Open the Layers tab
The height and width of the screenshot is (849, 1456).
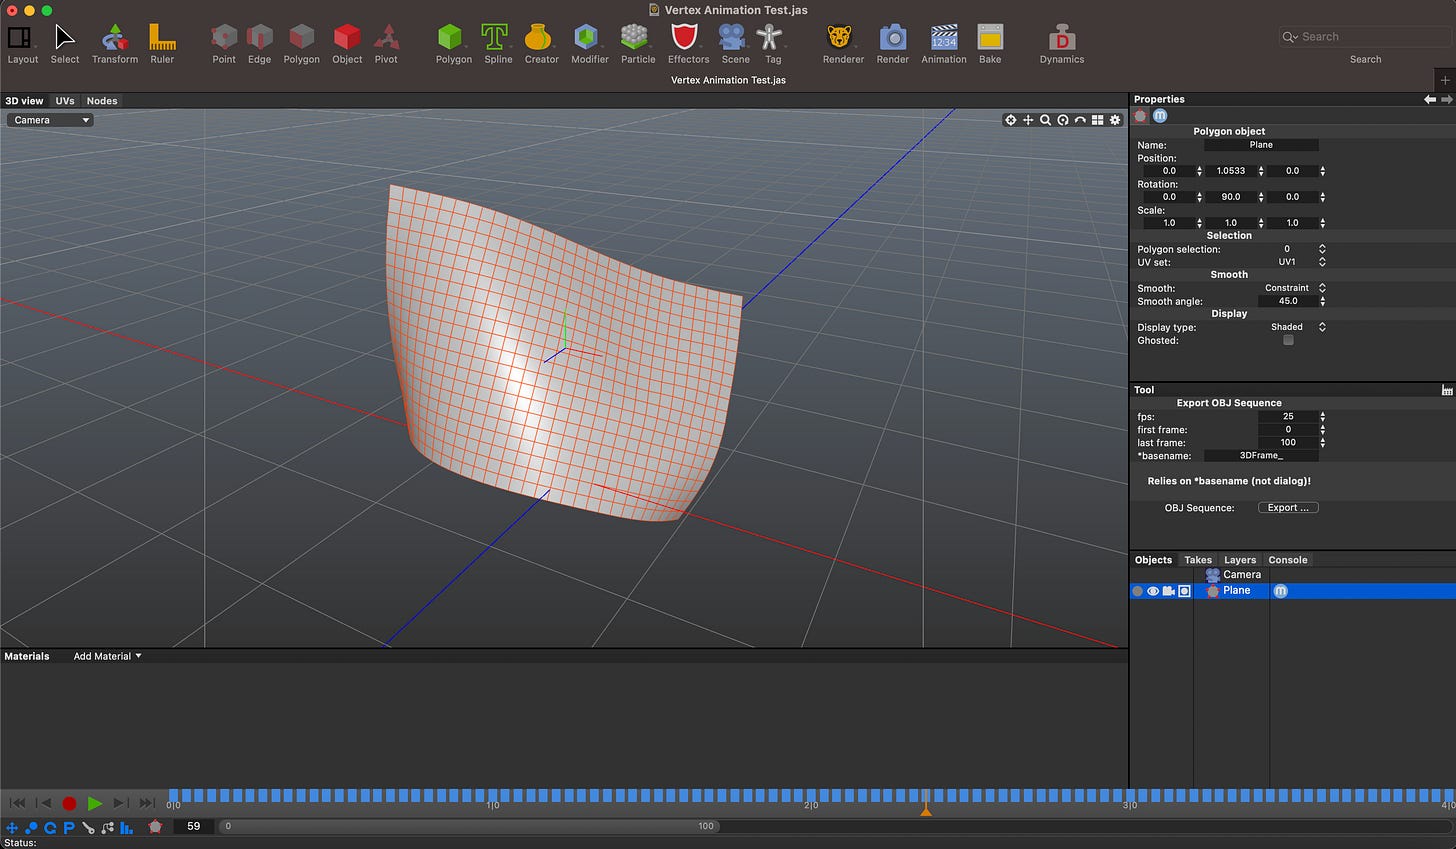click(x=1239, y=560)
